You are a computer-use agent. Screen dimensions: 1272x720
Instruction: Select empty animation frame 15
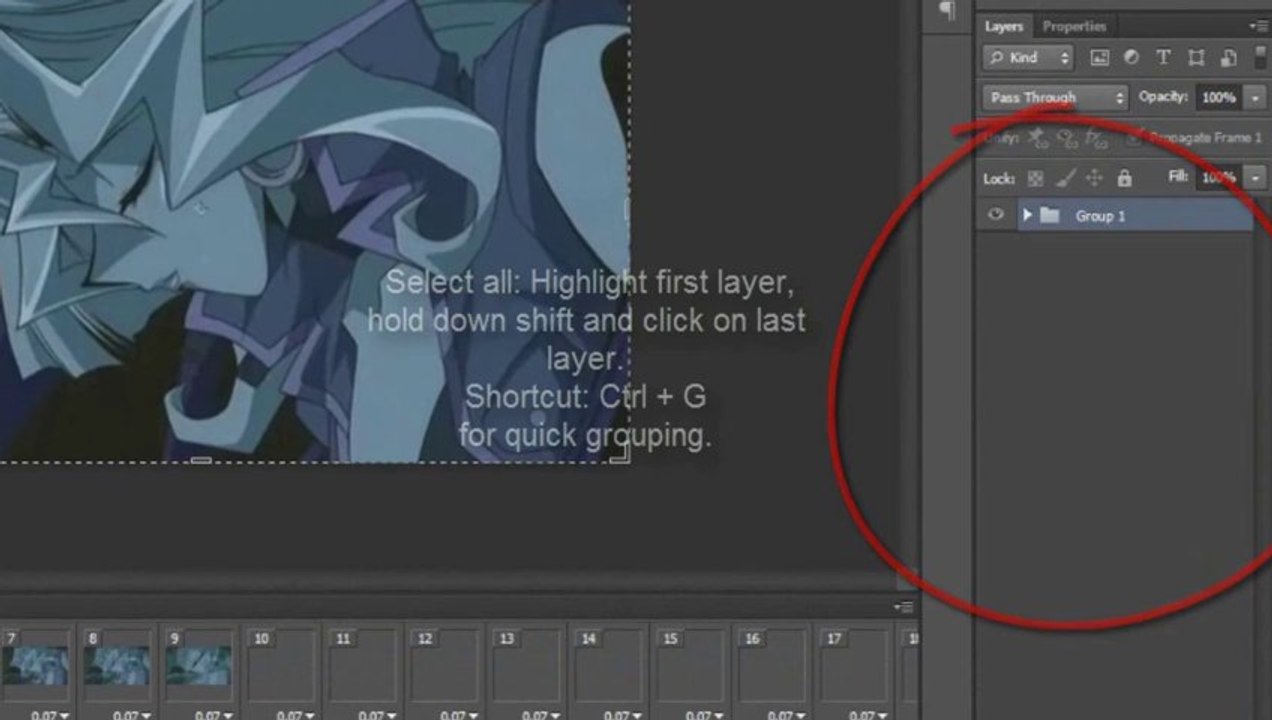click(692, 665)
